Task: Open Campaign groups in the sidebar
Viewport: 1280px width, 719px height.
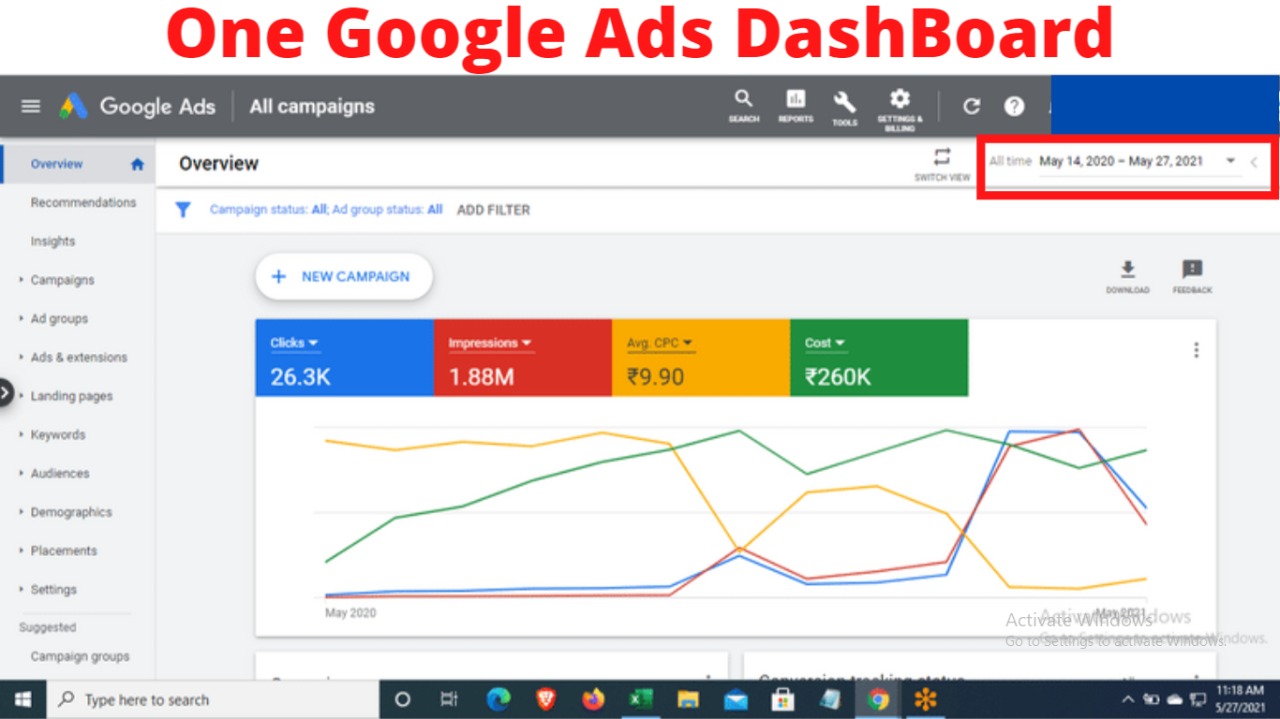Action: (x=80, y=657)
